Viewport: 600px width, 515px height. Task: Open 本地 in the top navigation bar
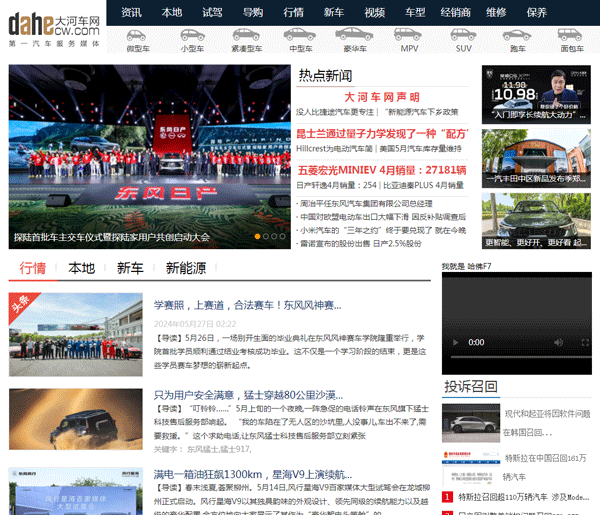tap(172, 13)
